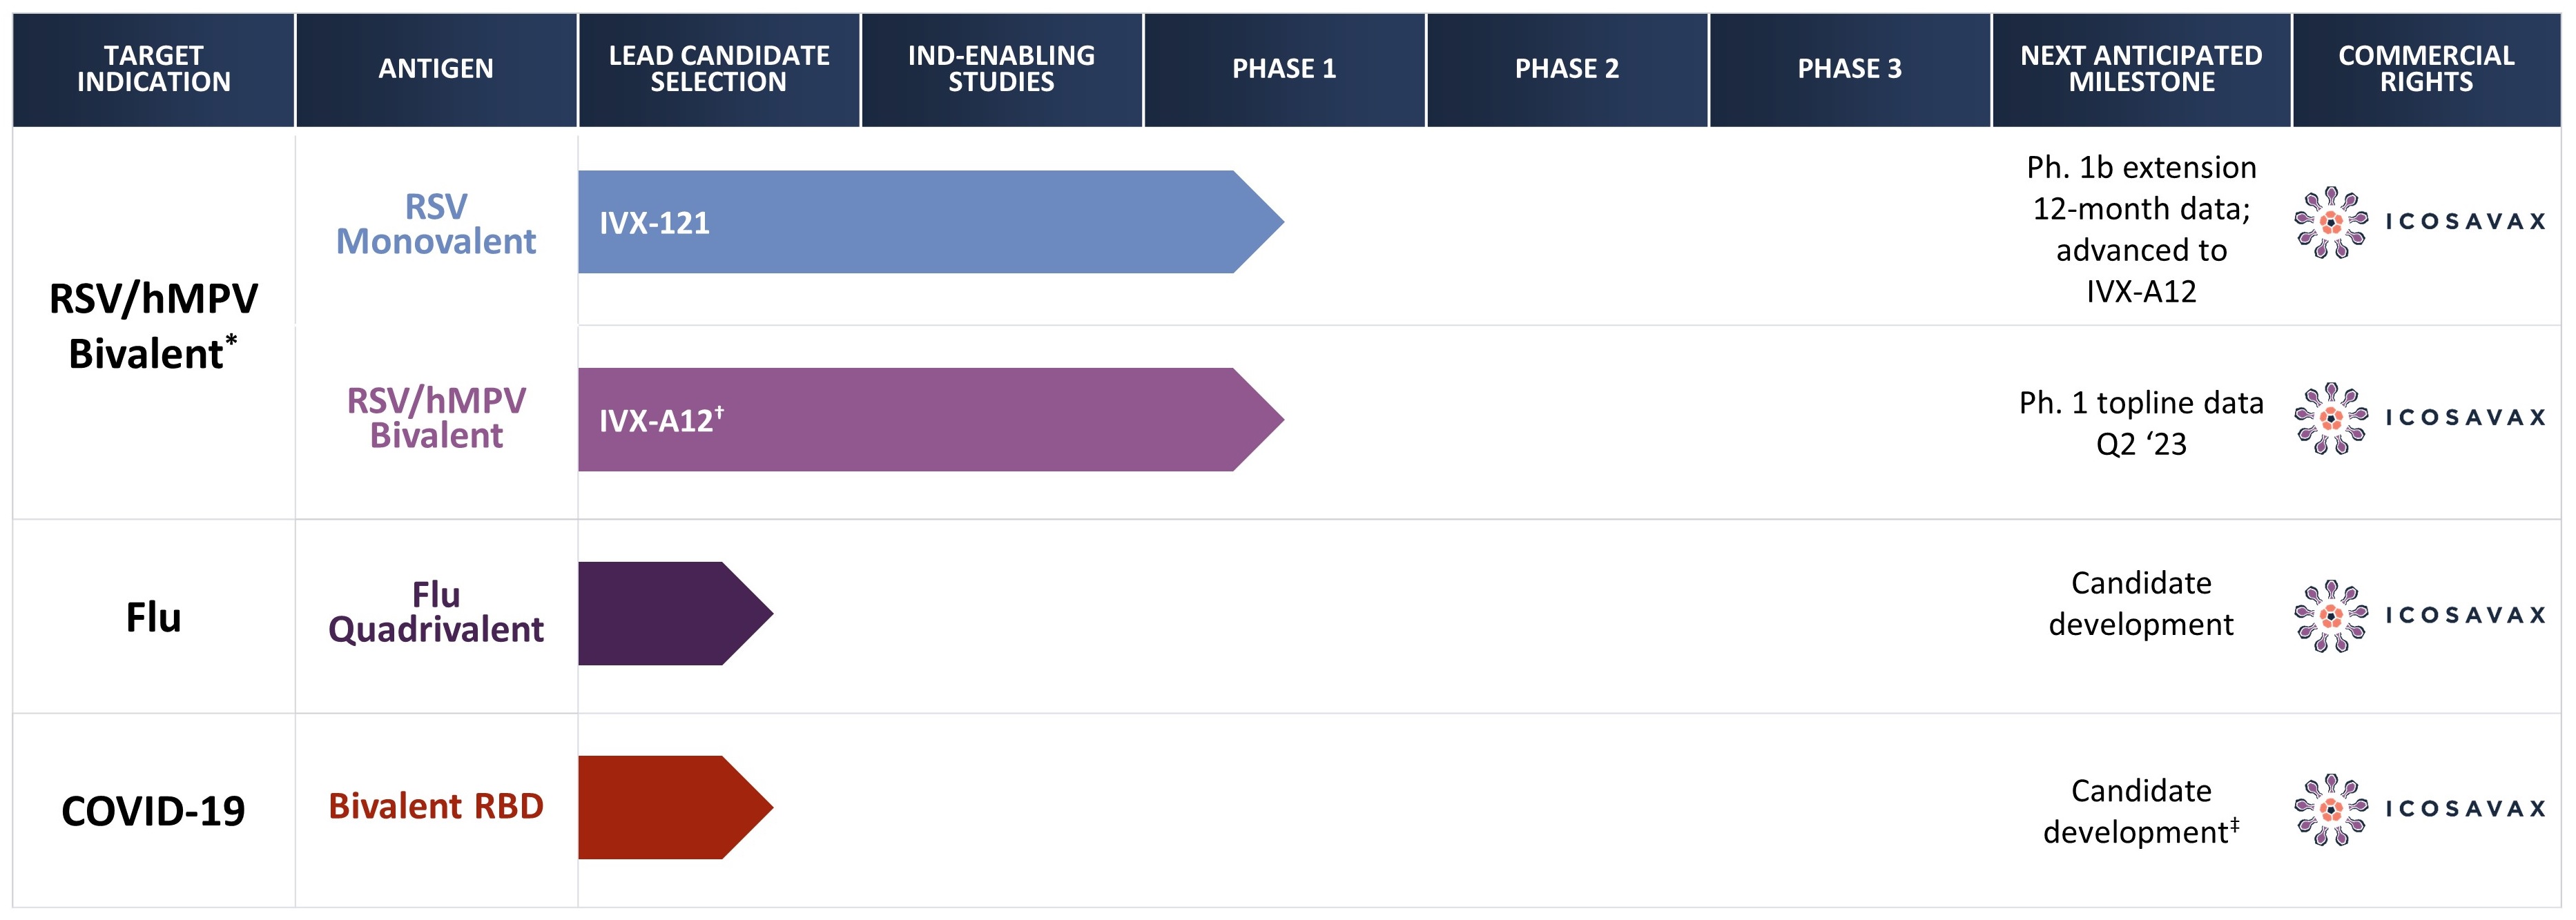Click the Next Anticipated Milestone header

click(2141, 69)
